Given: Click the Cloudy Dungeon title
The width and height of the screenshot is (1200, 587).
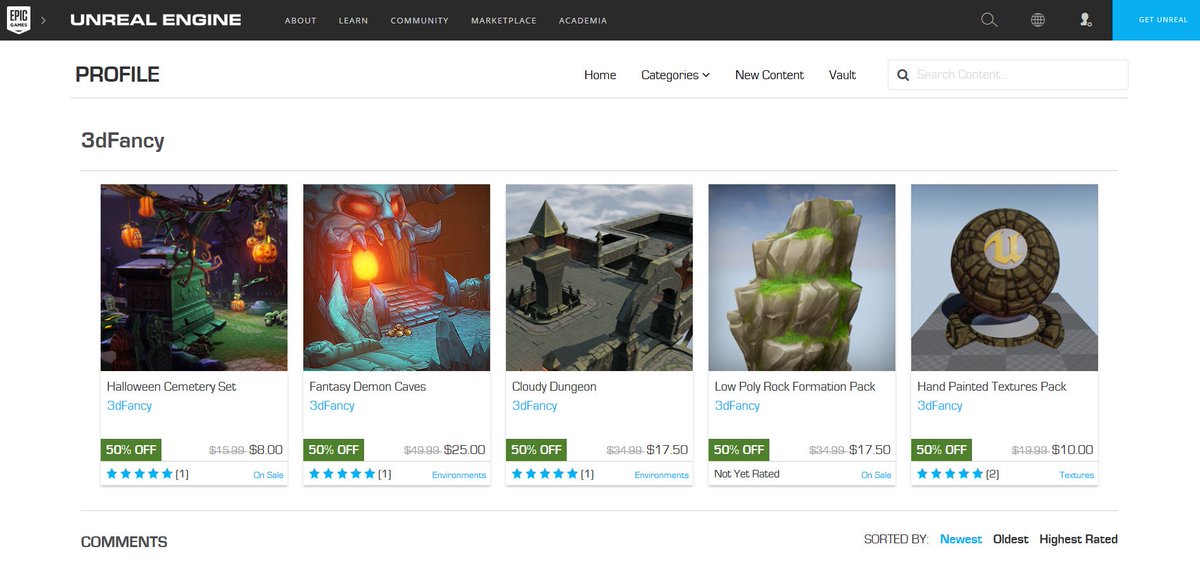Looking at the screenshot, I should click(x=554, y=387).
